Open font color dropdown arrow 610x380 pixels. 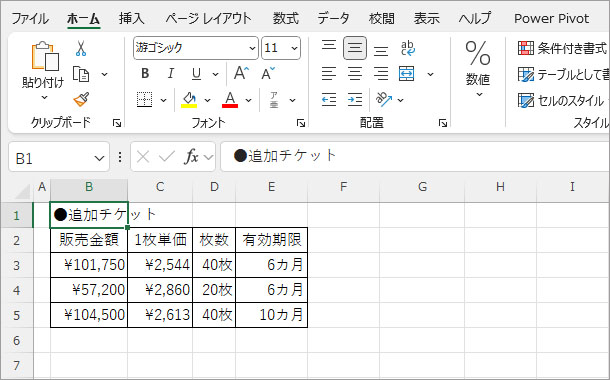coord(248,100)
